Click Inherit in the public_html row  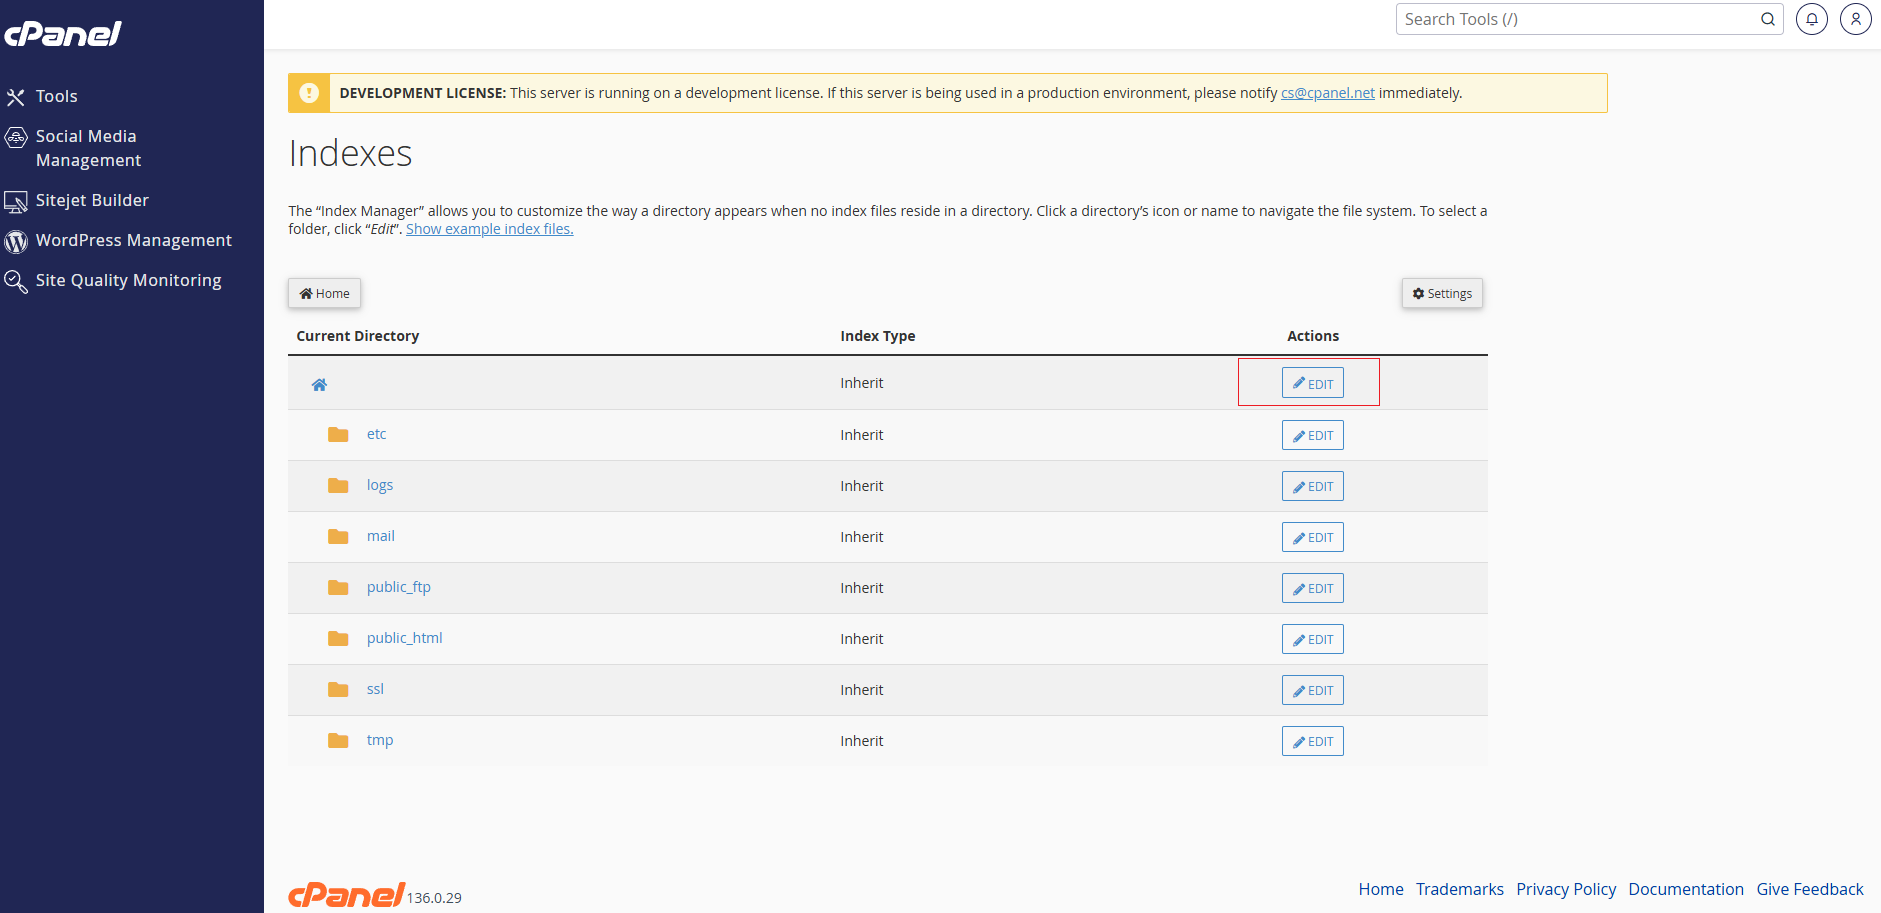pos(862,639)
